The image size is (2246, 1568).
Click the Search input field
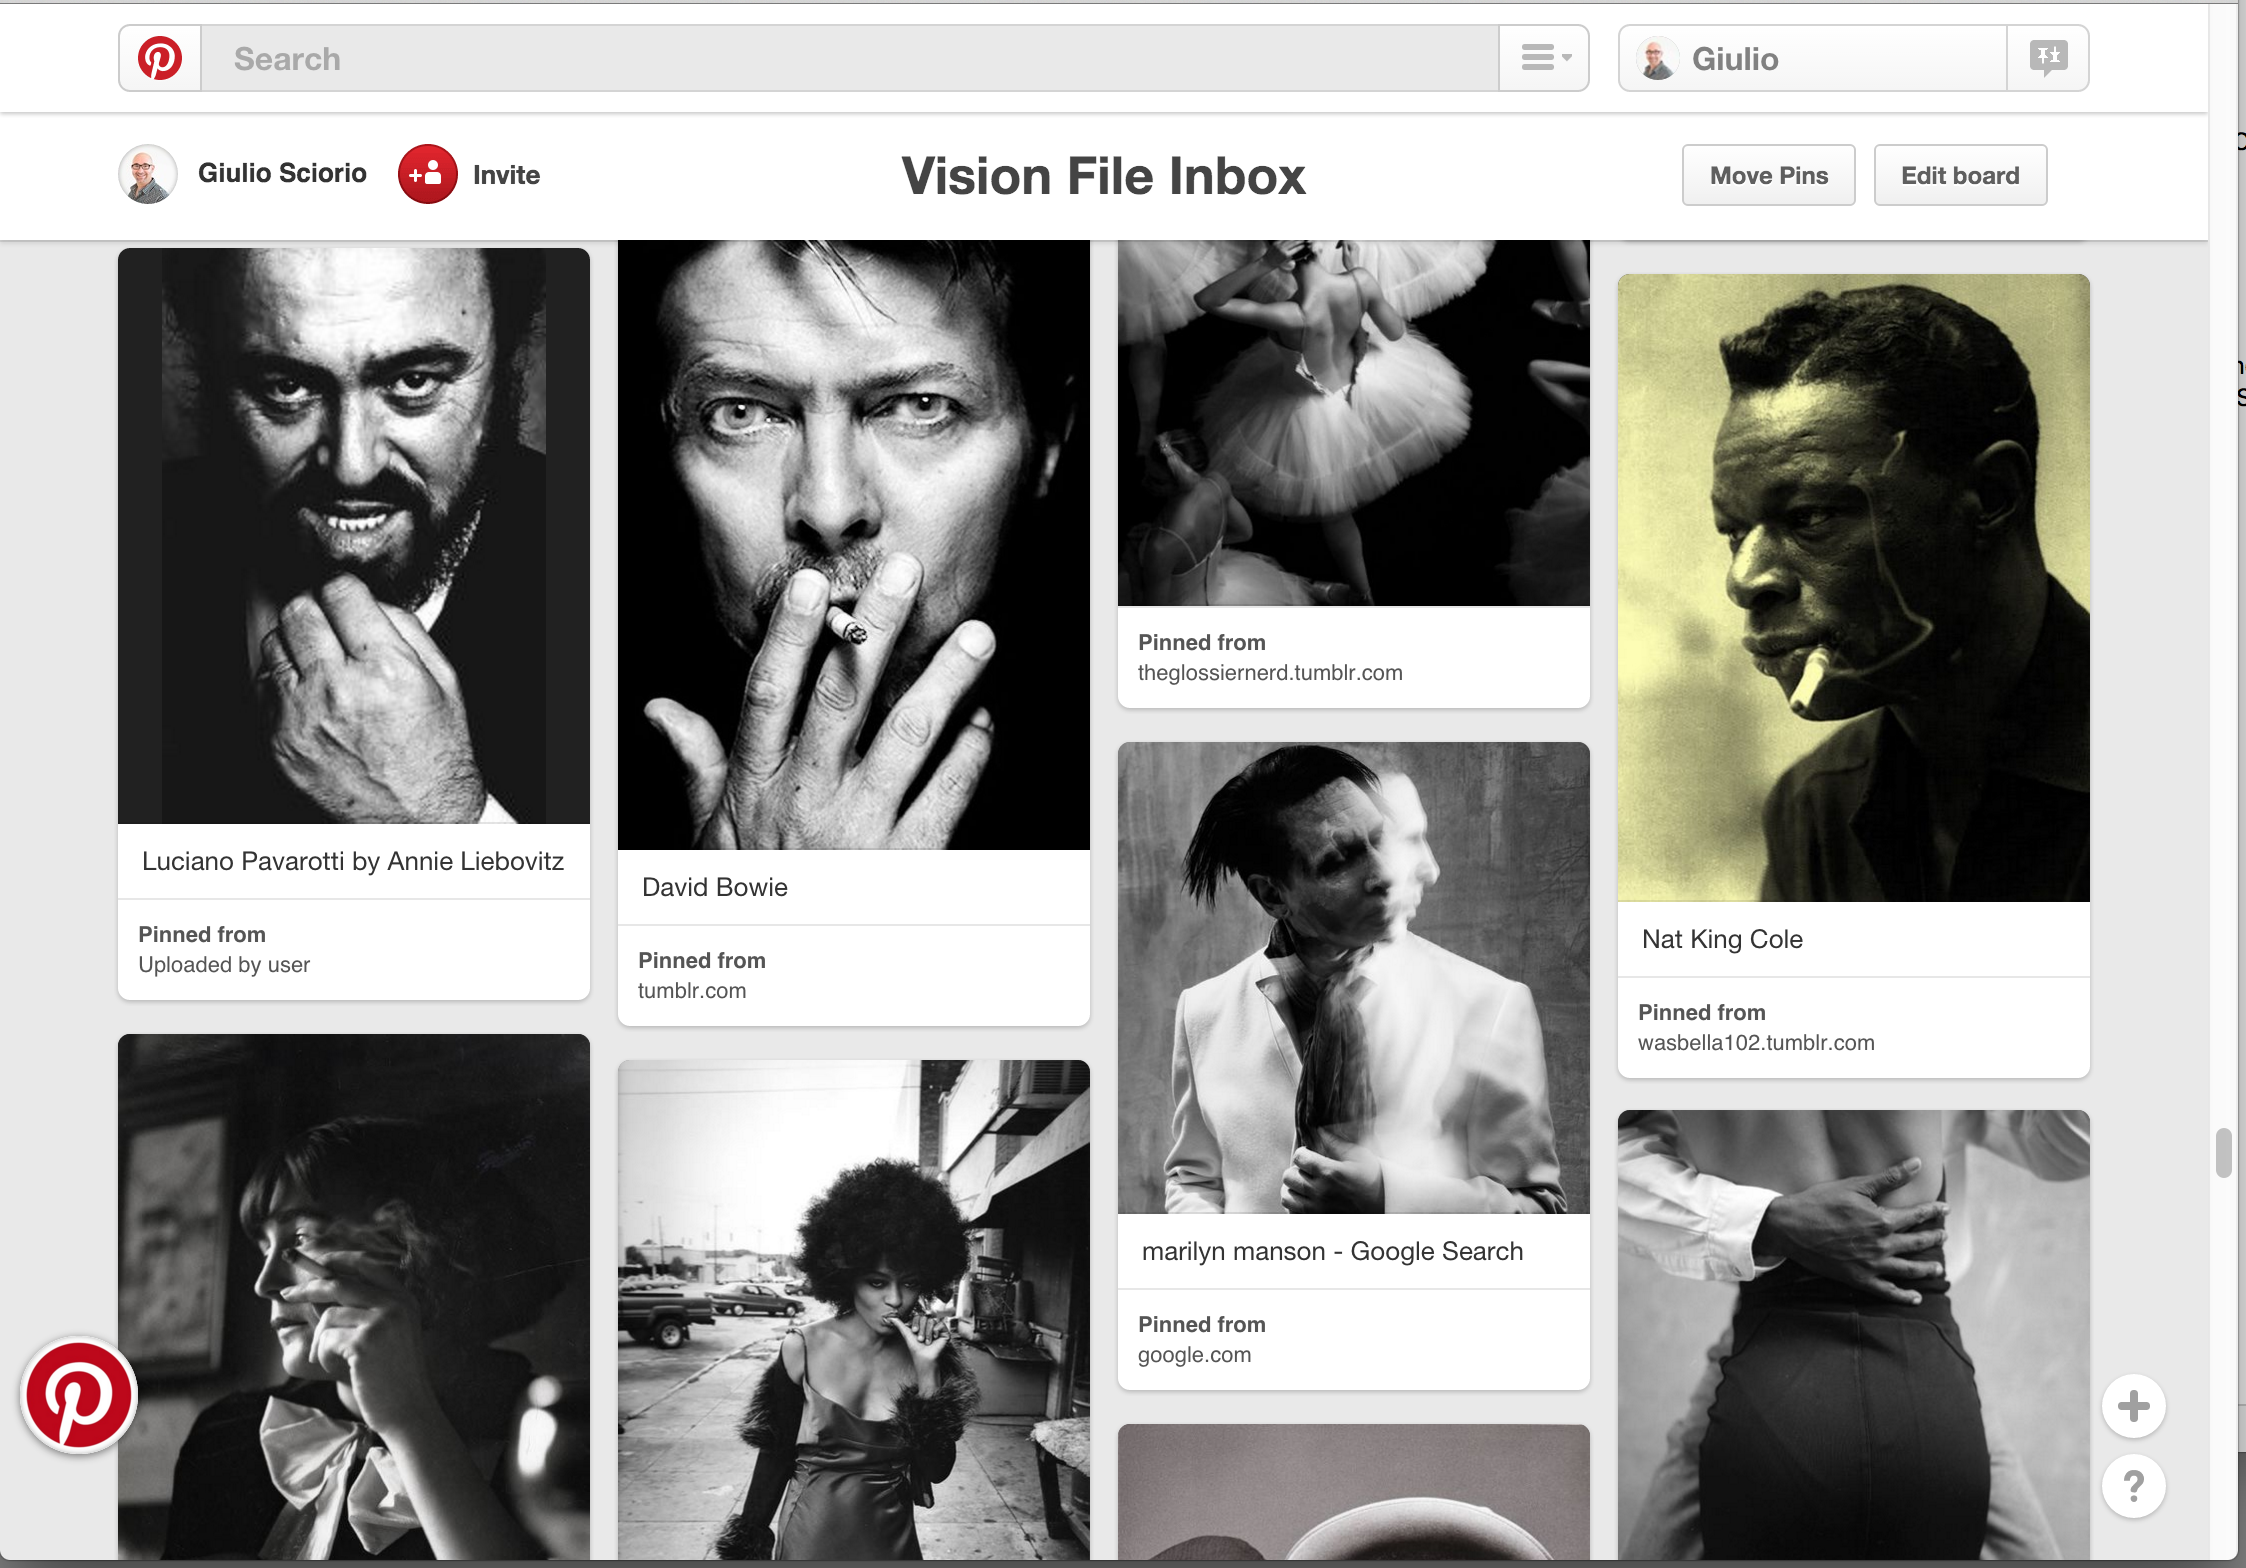click(x=850, y=58)
